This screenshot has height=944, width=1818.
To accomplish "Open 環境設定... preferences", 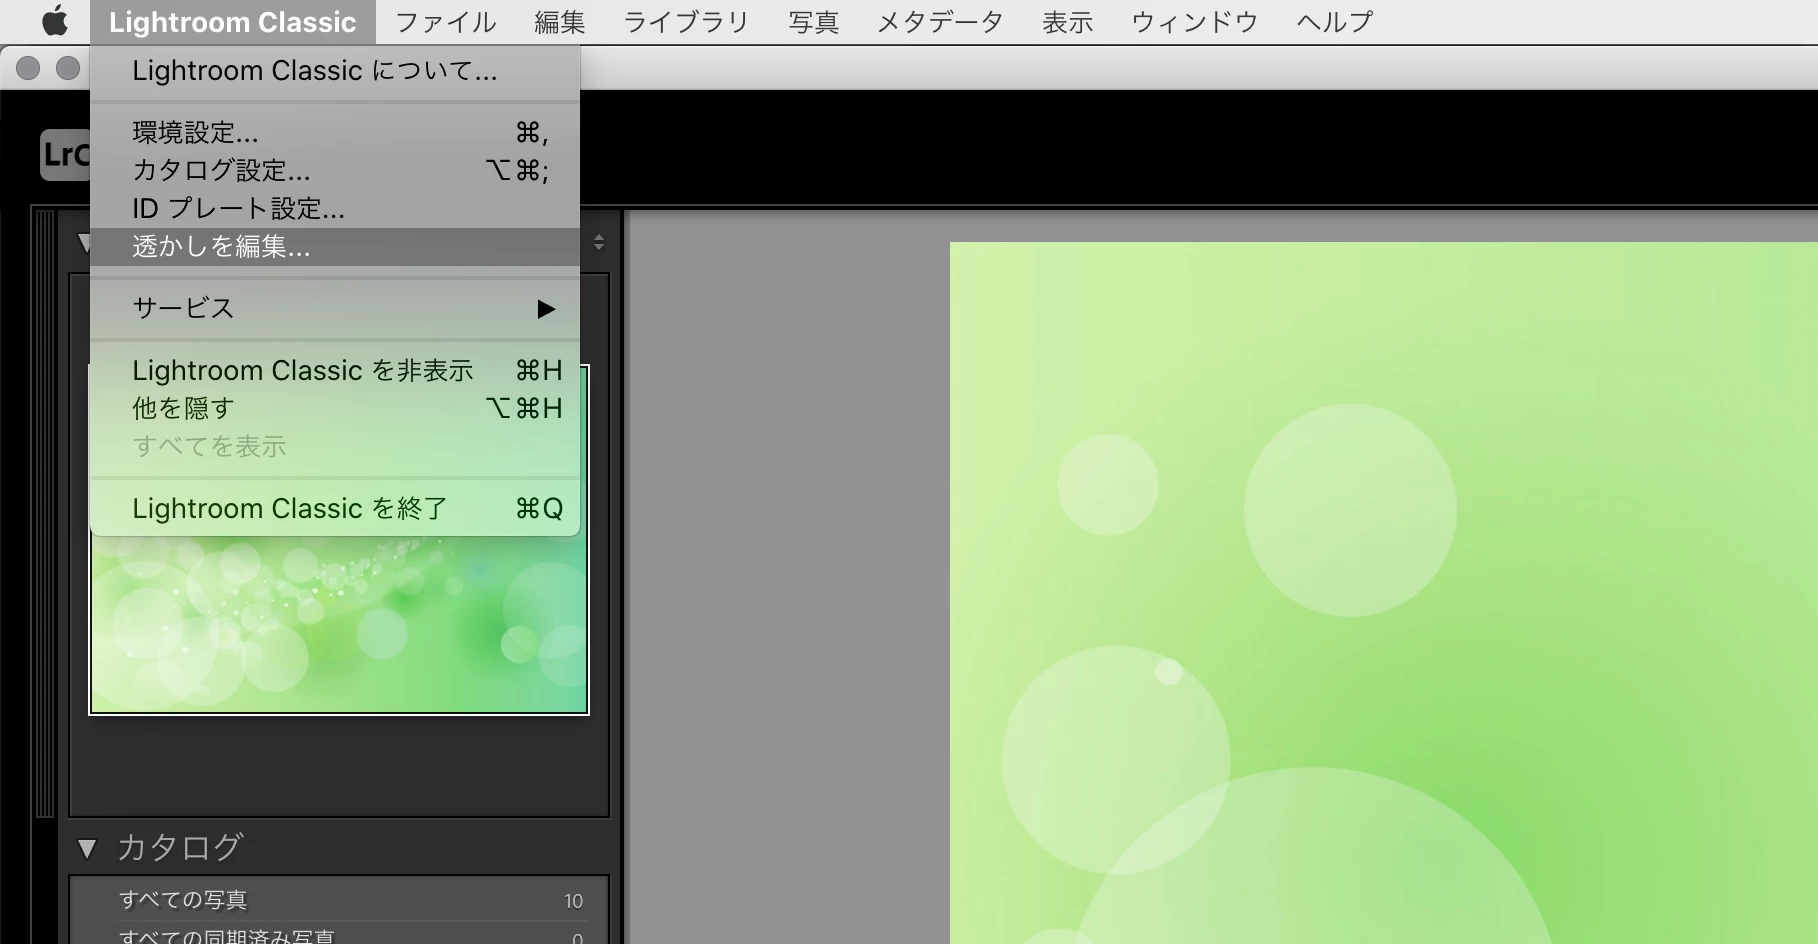I will 335,132.
